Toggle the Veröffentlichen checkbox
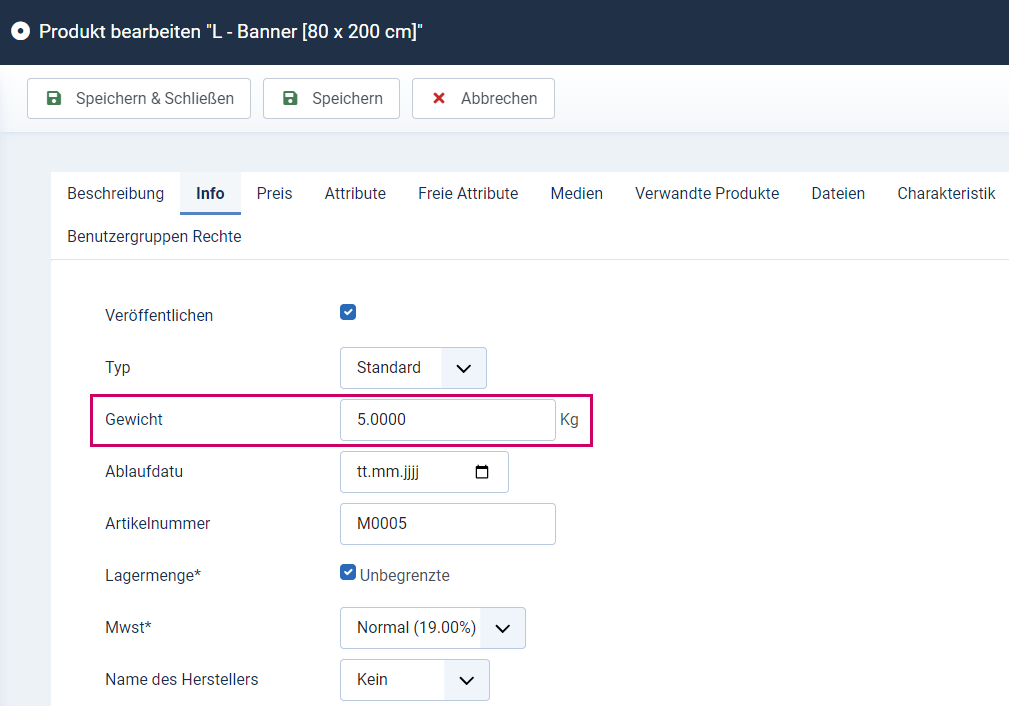This screenshot has height=706, width=1009. [x=348, y=312]
